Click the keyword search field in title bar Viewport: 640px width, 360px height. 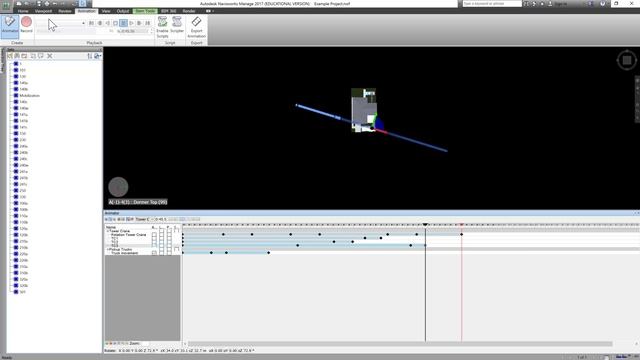(492, 3)
